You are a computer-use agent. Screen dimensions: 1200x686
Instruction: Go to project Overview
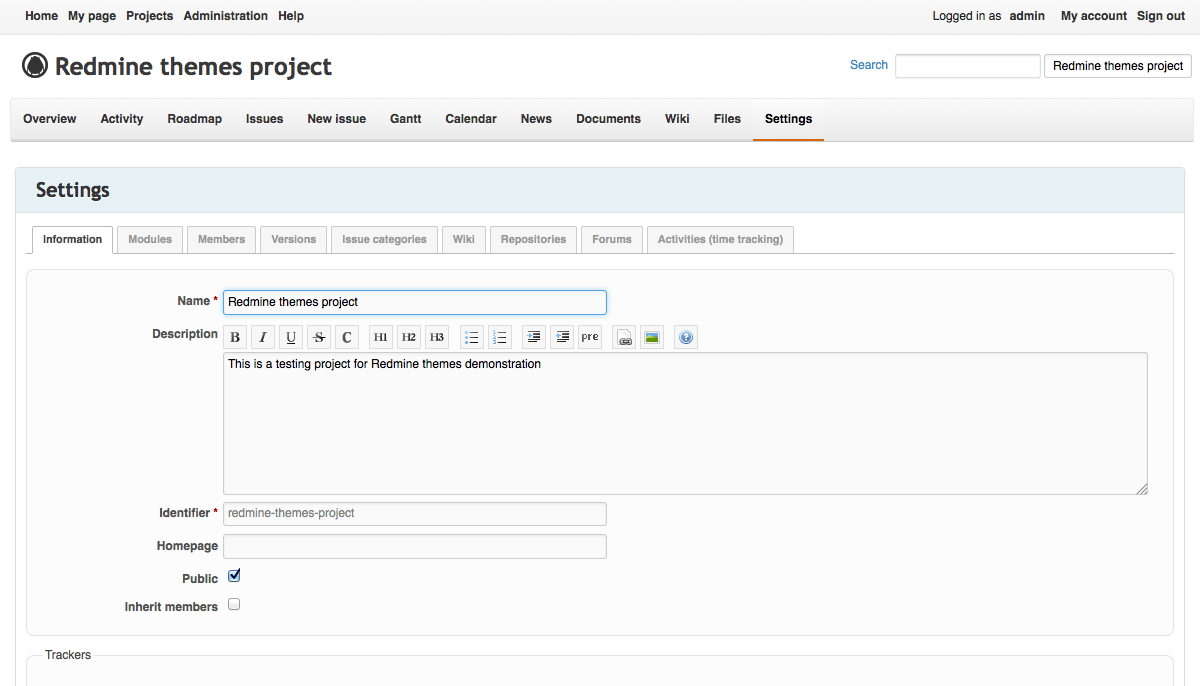pyautogui.click(x=50, y=119)
